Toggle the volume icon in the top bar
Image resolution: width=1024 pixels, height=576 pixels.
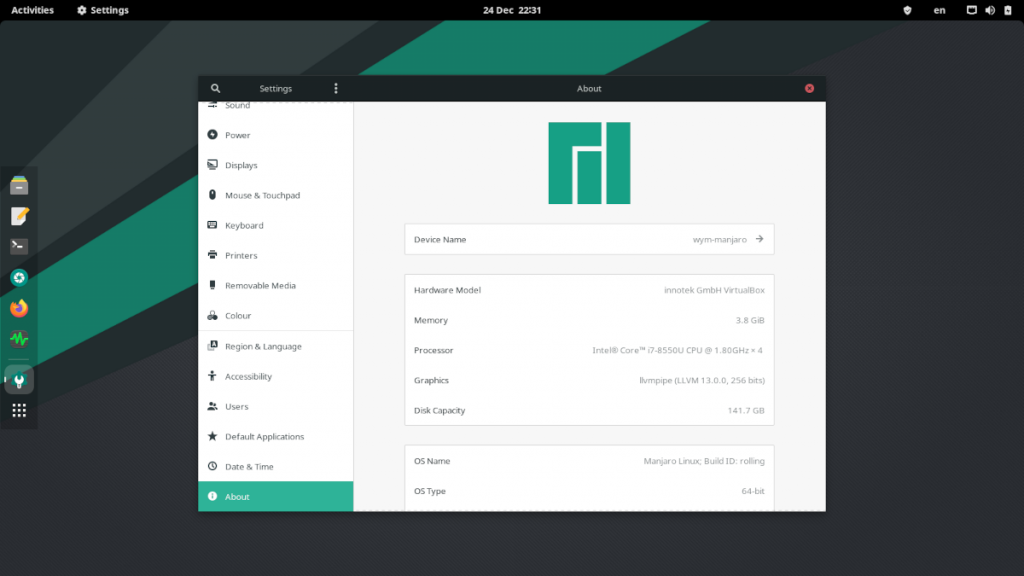click(989, 10)
